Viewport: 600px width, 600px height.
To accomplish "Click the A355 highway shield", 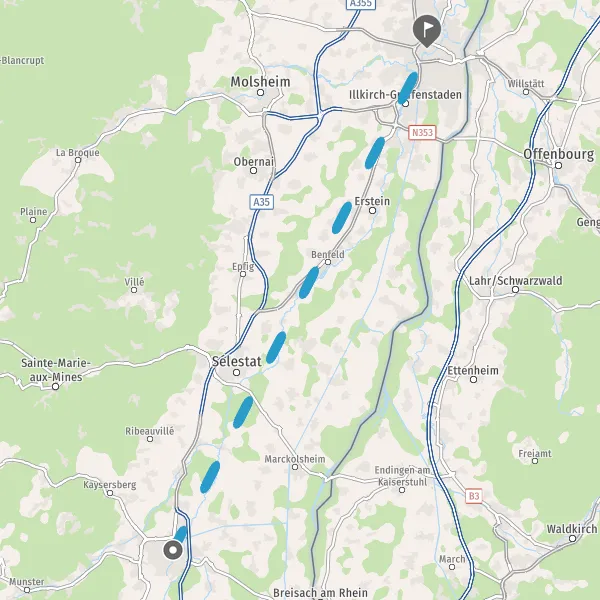I will tap(361, 3).
